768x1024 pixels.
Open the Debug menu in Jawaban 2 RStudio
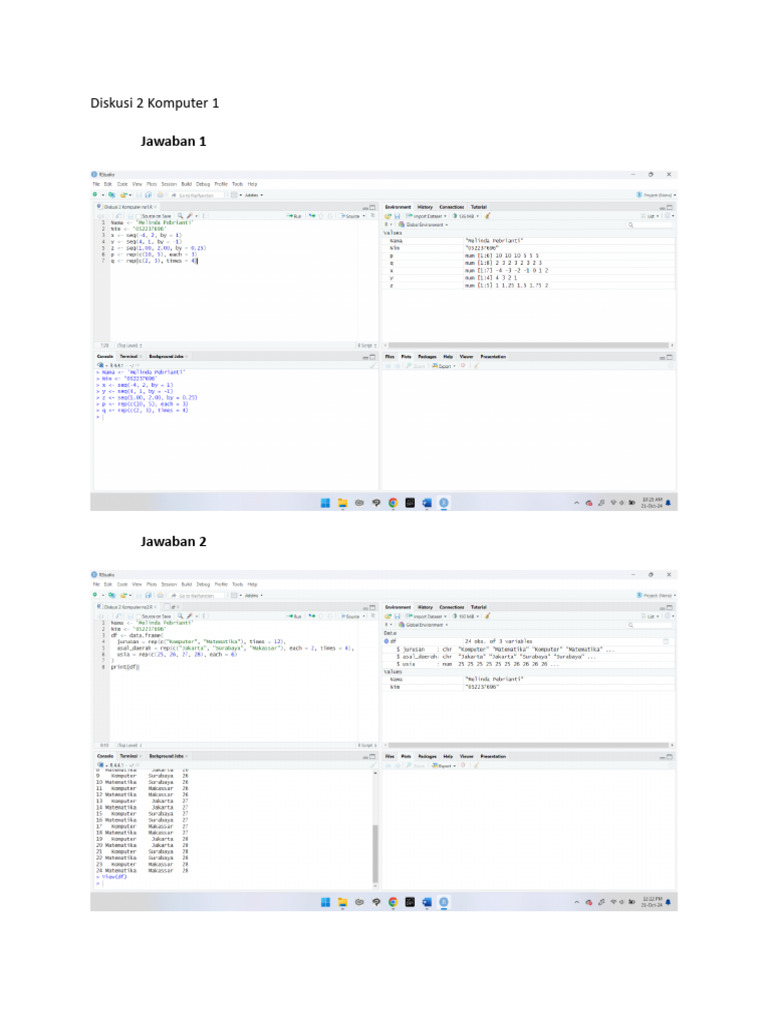click(x=203, y=584)
